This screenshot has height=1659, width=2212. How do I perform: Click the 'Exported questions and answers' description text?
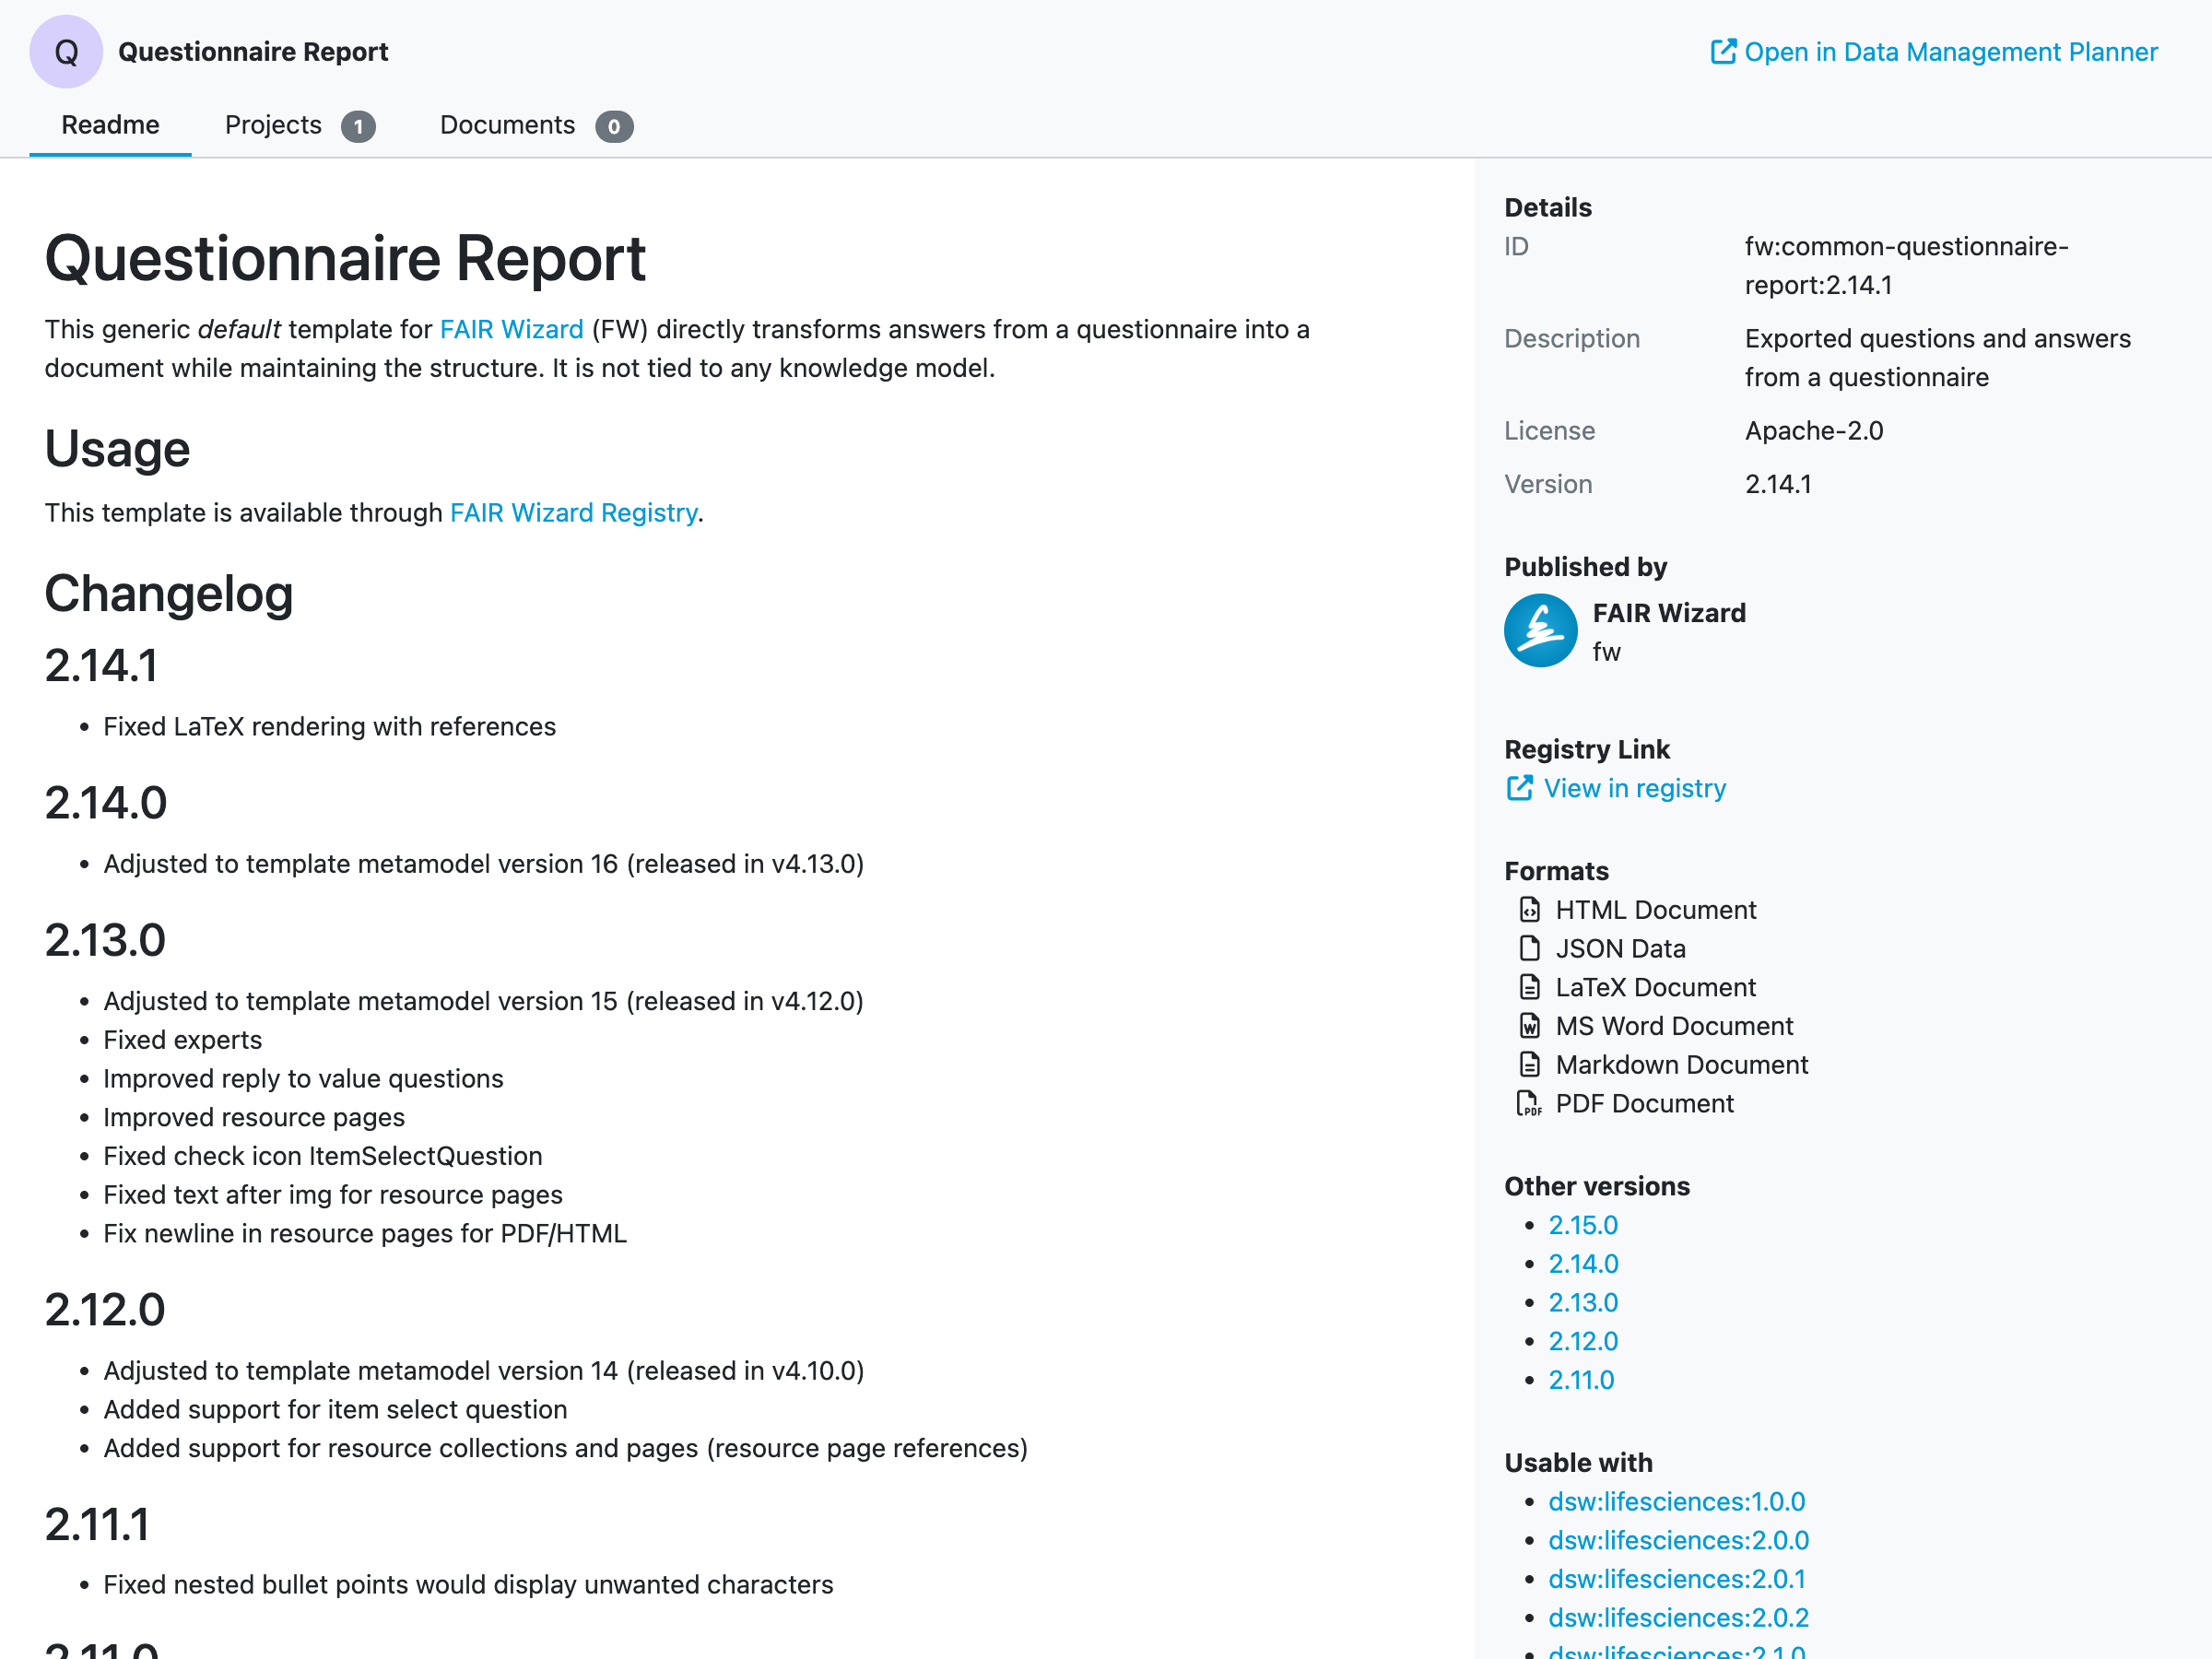click(1938, 358)
